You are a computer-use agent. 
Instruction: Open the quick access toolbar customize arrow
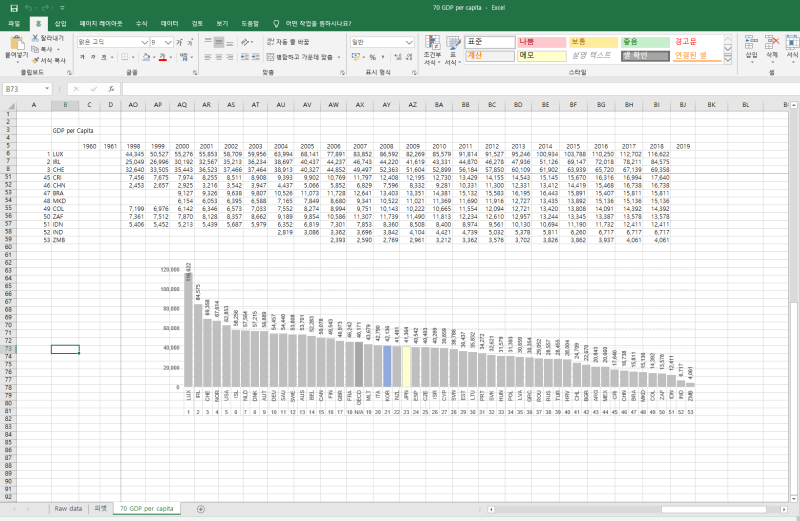click(62, 8)
